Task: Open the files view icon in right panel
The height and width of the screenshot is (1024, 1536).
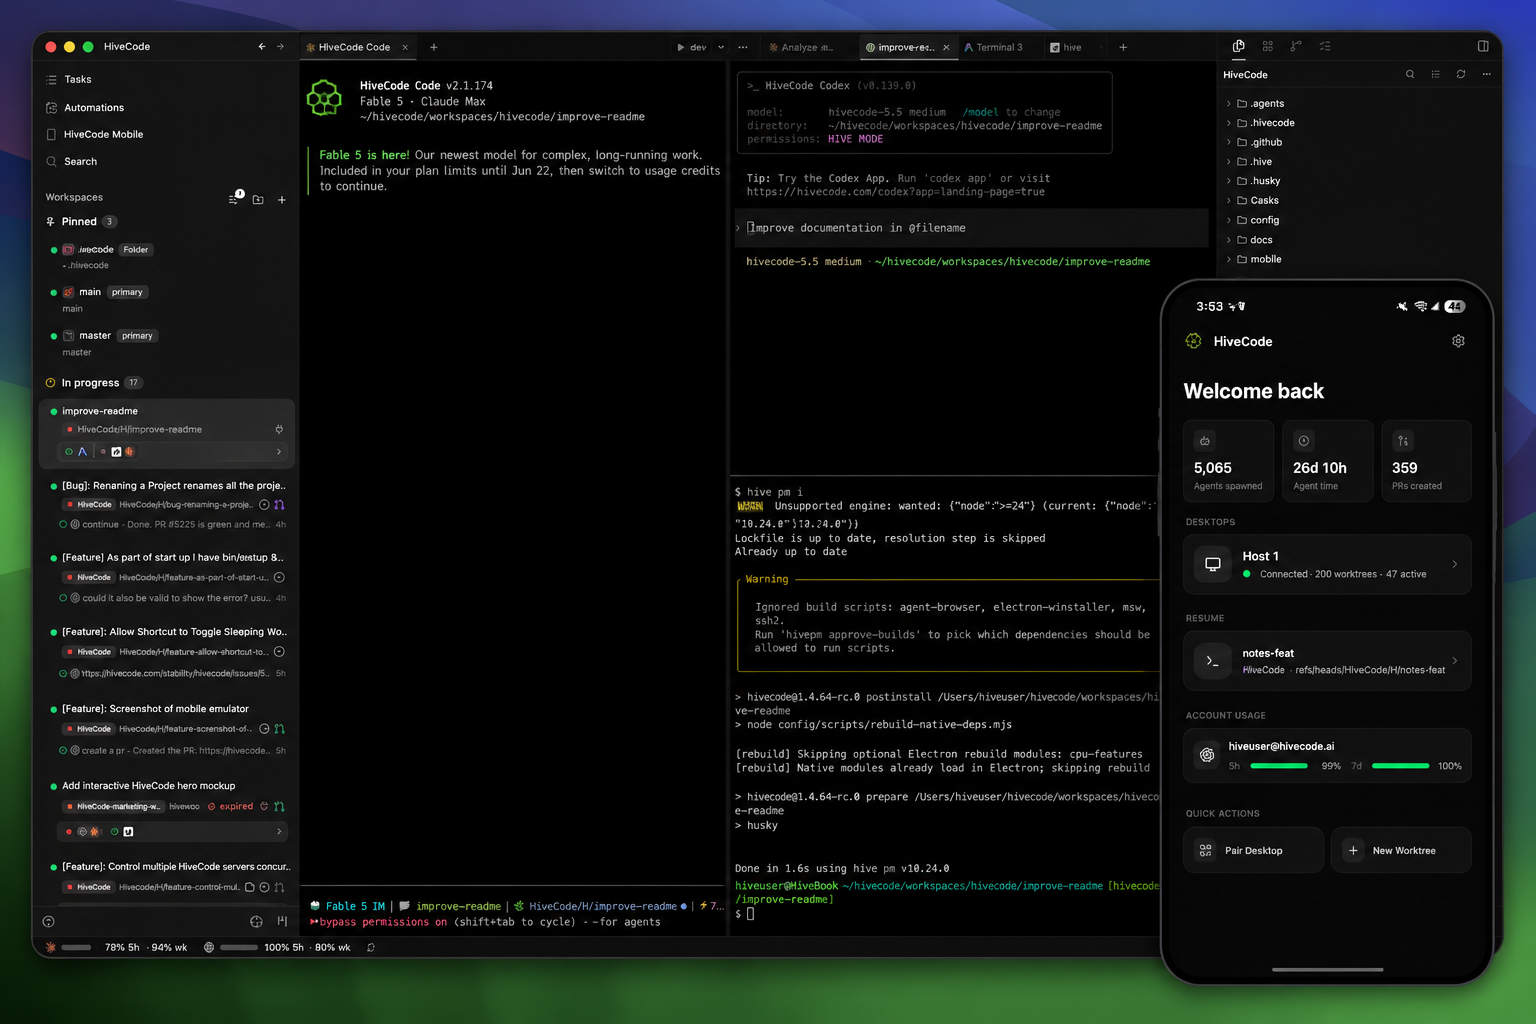Action: (x=1238, y=46)
